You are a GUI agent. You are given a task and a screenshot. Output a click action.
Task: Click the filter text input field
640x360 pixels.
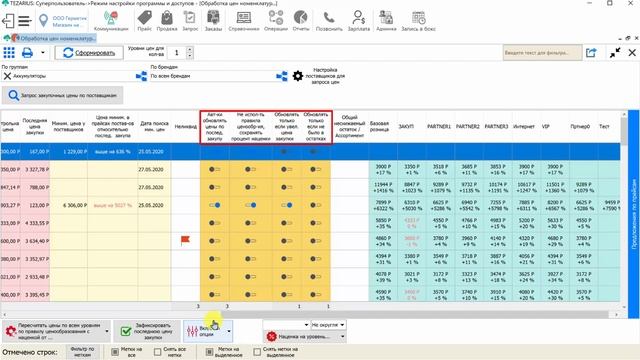coord(542,53)
